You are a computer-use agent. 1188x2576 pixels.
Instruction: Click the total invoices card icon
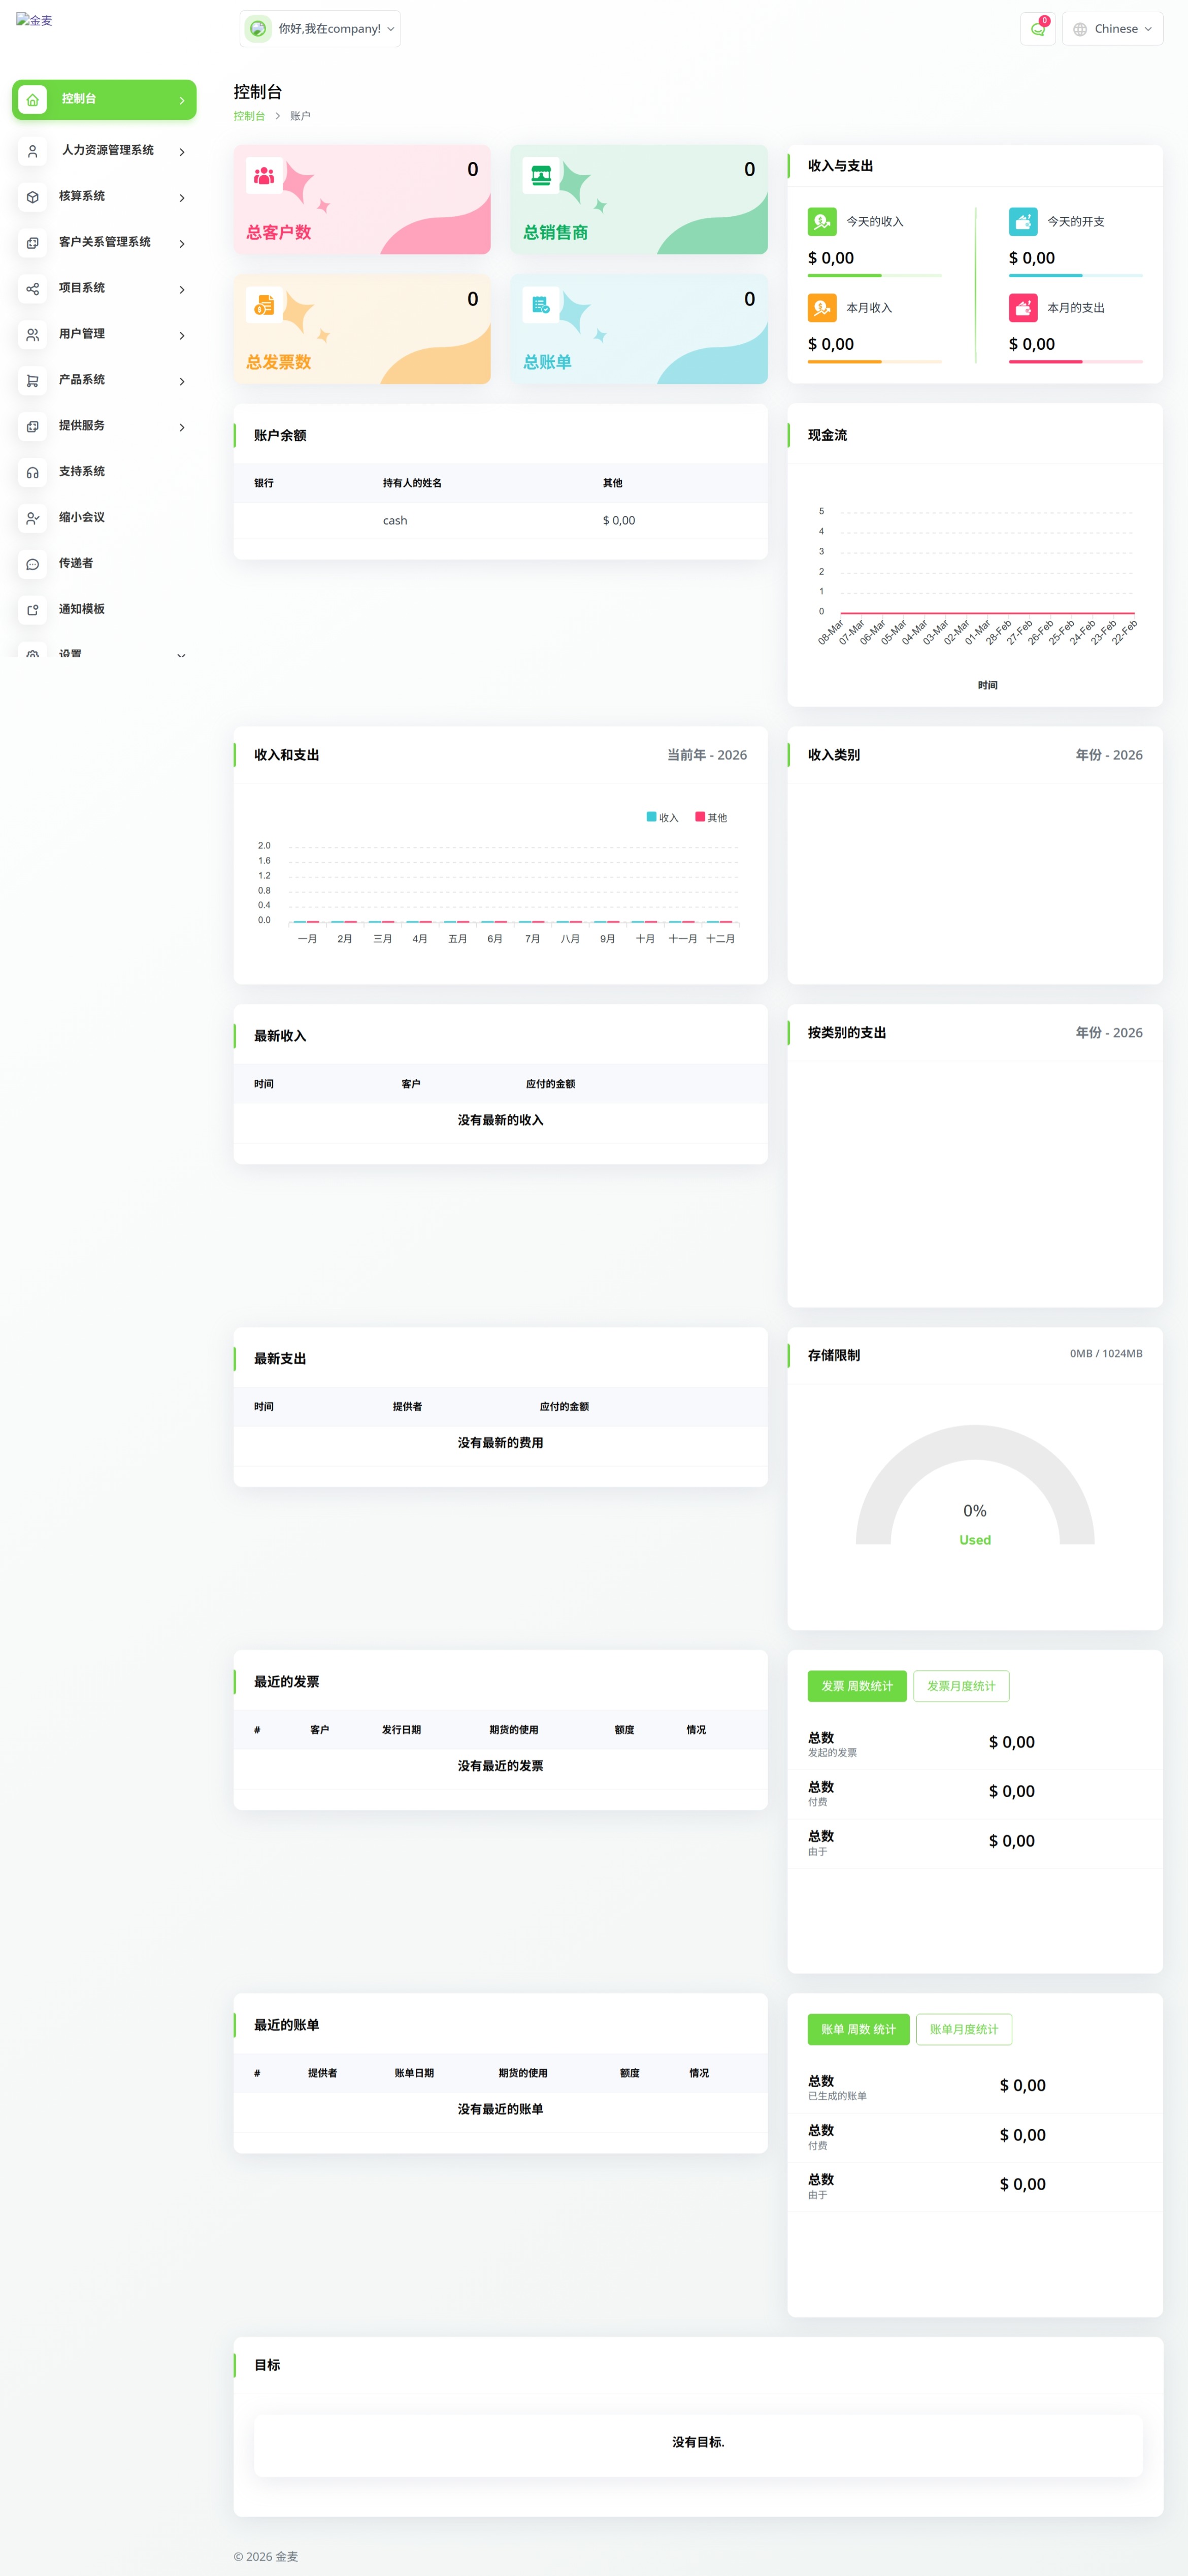click(x=264, y=305)
